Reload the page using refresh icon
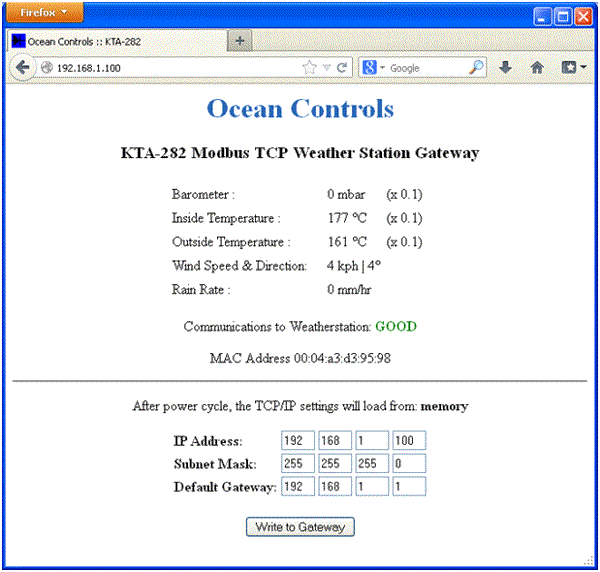The image size is (600, 572). point(342,68)
